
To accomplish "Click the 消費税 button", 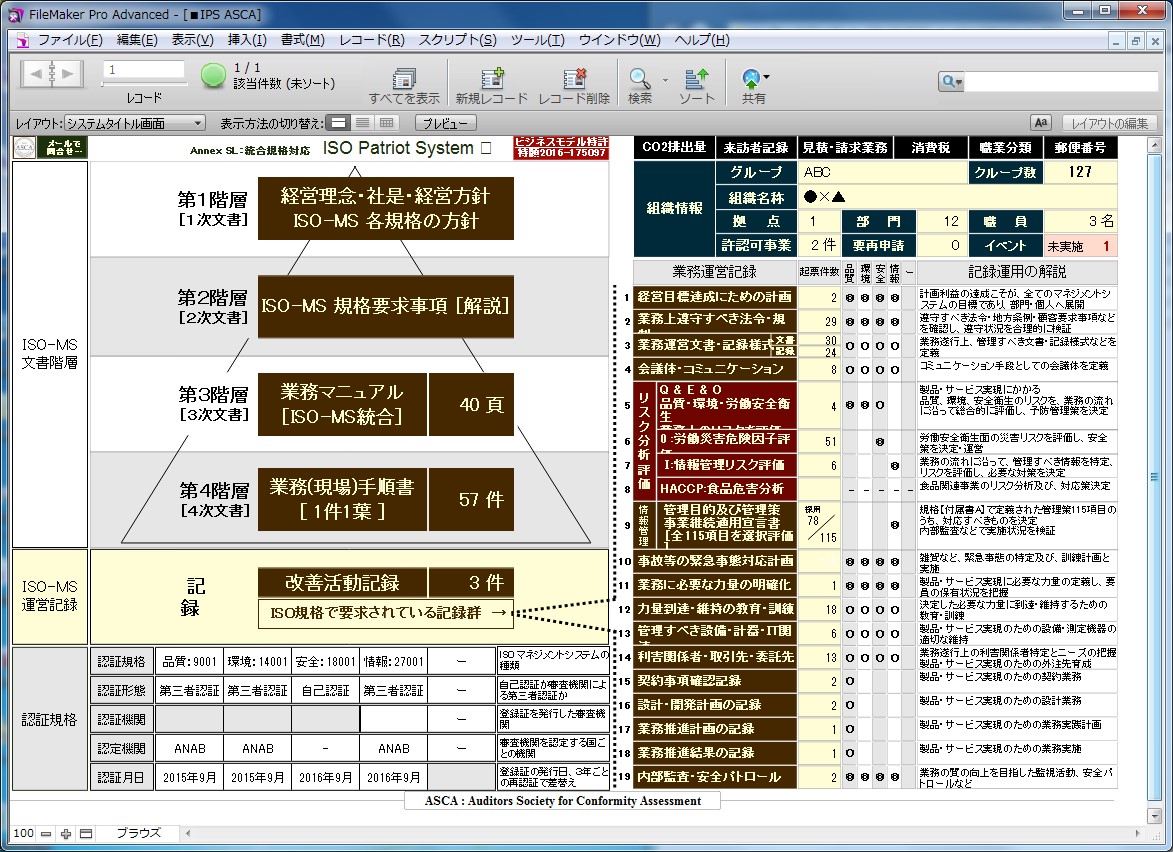I will (930, 147).
